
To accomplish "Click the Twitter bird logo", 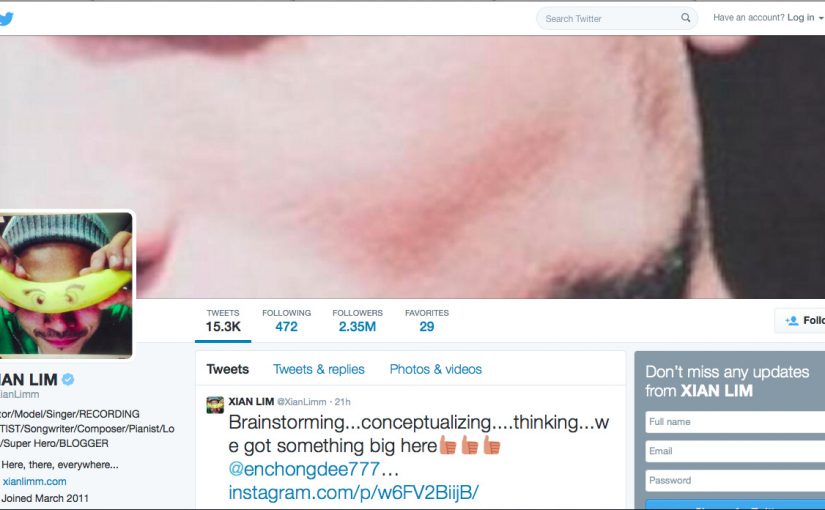I will click(6, 19).
